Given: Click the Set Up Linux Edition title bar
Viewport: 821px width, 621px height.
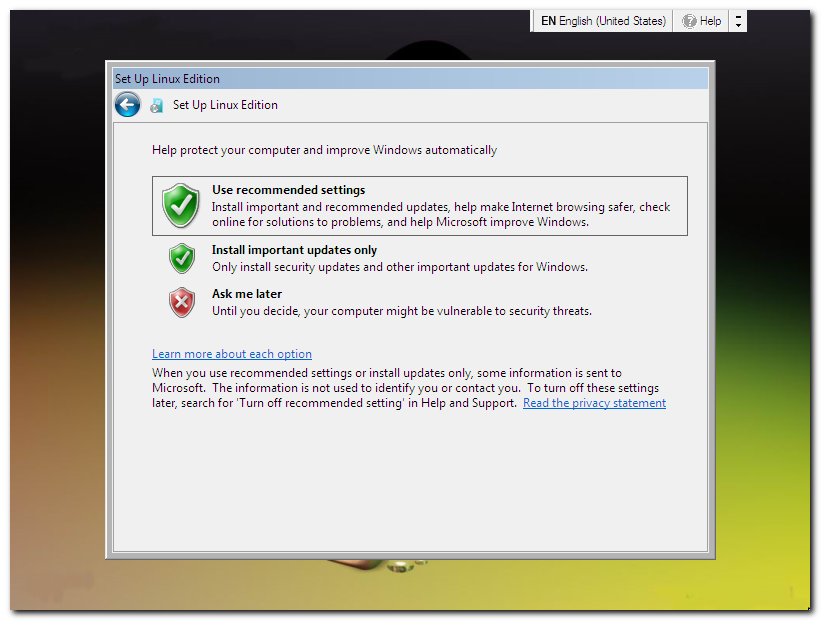Looking at the screenshot, I should point(410,79).
